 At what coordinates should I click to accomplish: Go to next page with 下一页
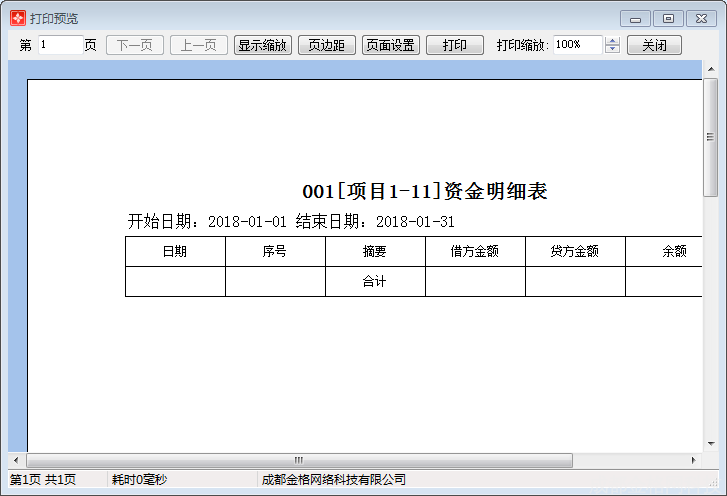134,45
